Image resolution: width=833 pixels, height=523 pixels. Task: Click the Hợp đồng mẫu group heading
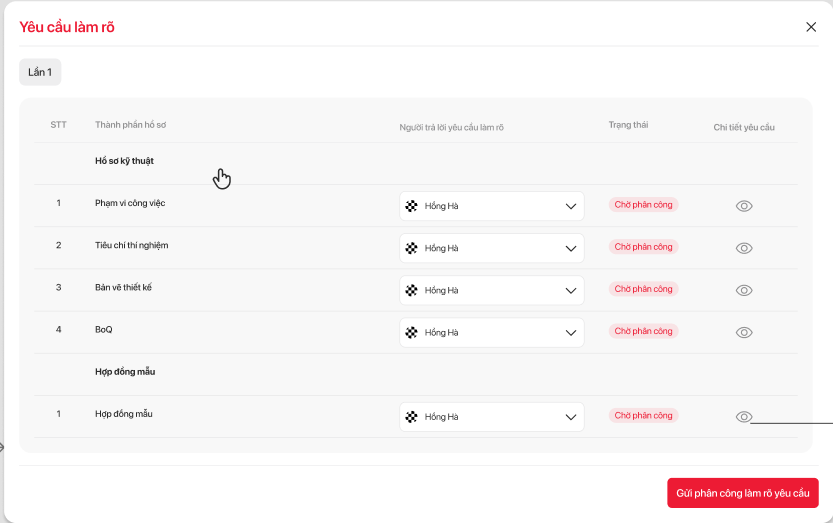tap(125, 372)
